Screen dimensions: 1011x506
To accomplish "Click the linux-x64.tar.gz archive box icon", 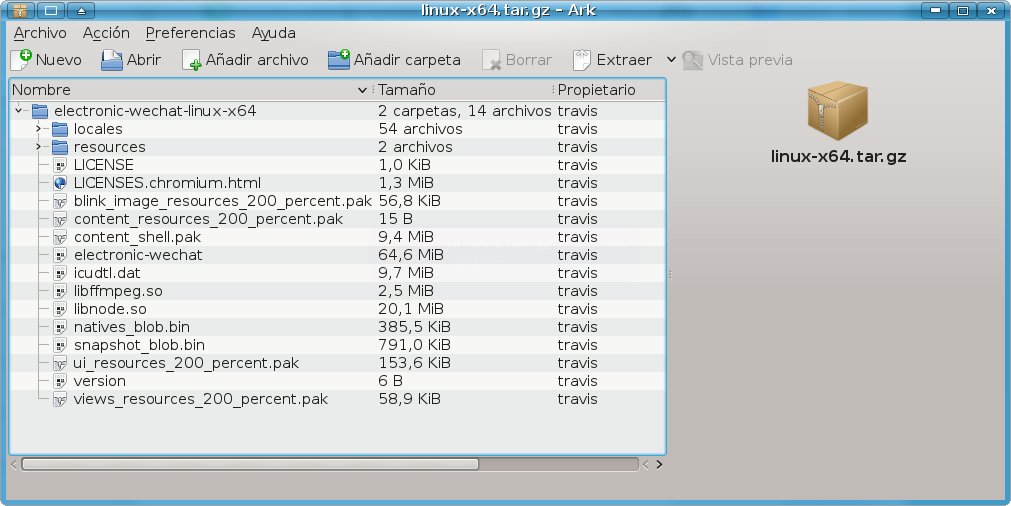I will [838, 111].
